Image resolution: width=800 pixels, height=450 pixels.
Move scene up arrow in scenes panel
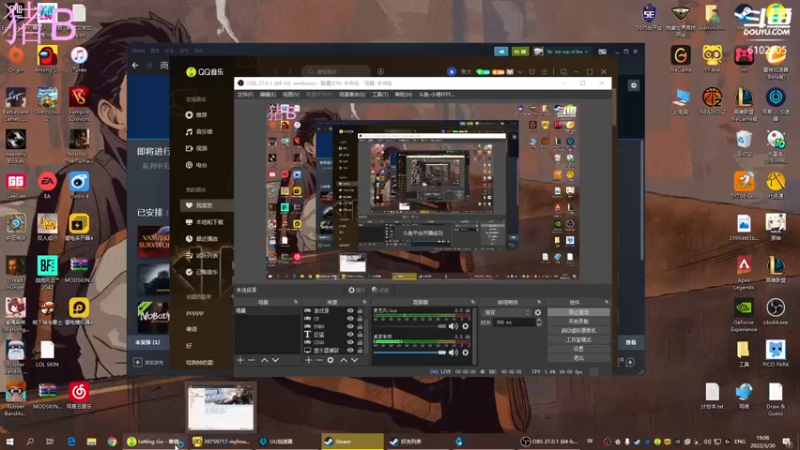pos(264,360)
